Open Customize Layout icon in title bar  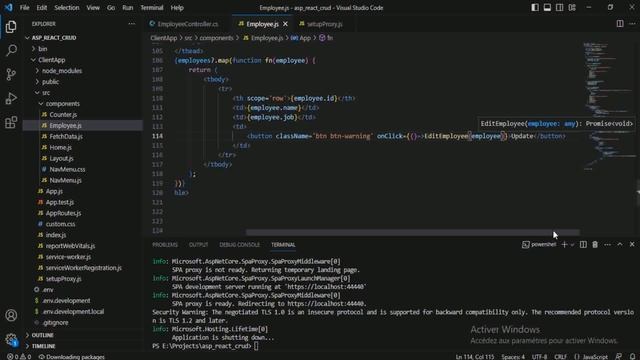572,7
